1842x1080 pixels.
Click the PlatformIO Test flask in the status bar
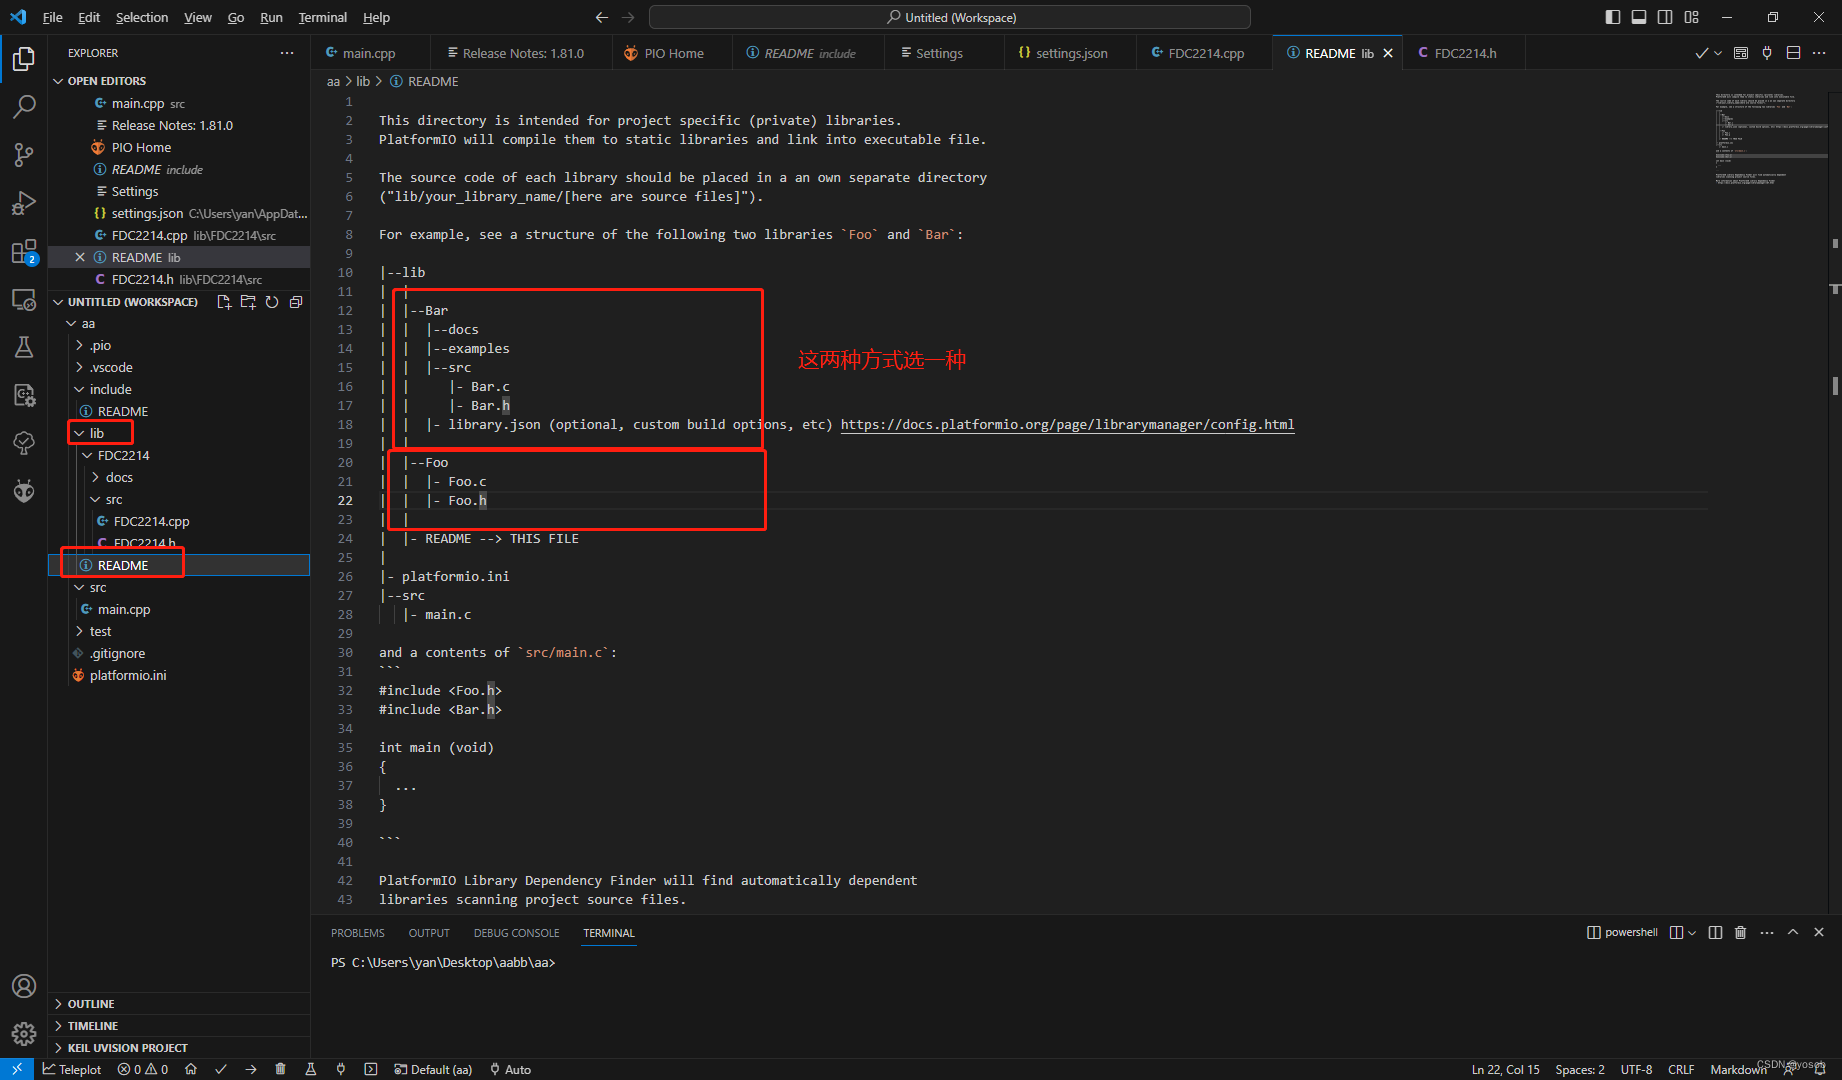pyautogui.click(x=311, y=1069)
